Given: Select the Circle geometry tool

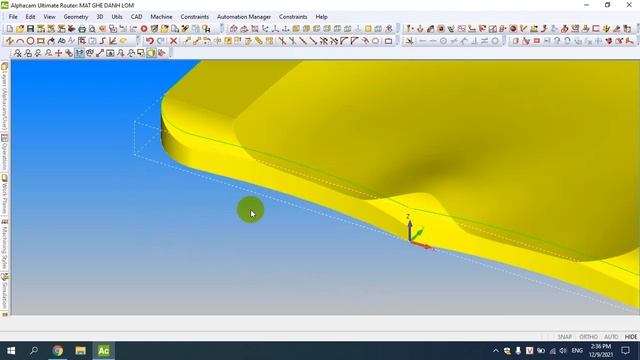Looking at the screenshot, I should [x=30, y=41].
